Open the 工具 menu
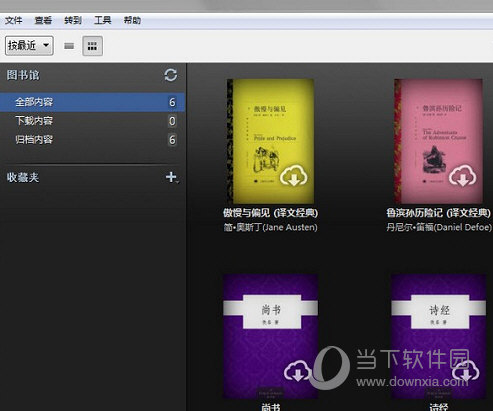The image size is (493, 411). (102, 20)
